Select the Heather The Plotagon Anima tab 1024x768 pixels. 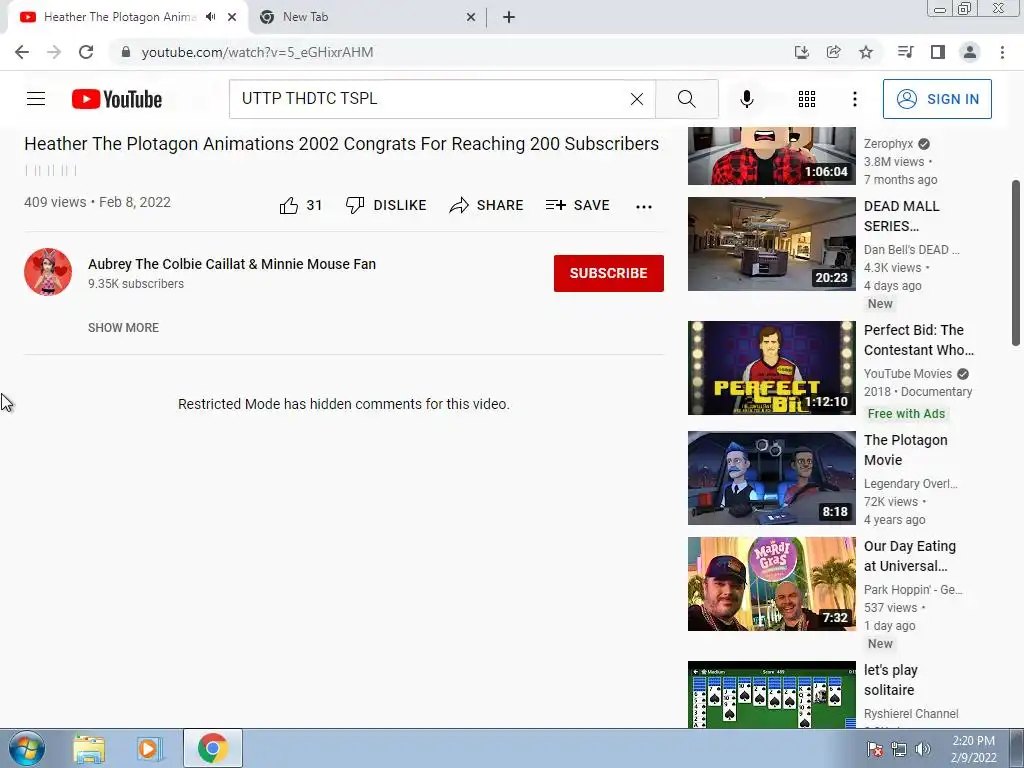click(x=128, y=18)
